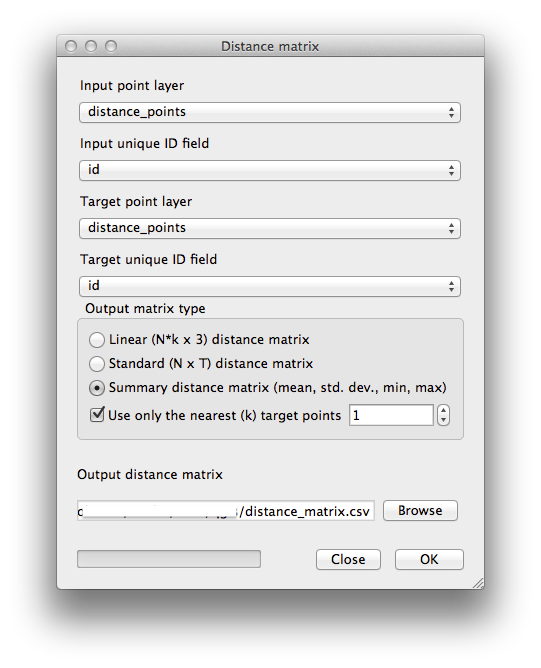
Task: Click the Distance matrix title bar text
Action: (x=270, y=46)
